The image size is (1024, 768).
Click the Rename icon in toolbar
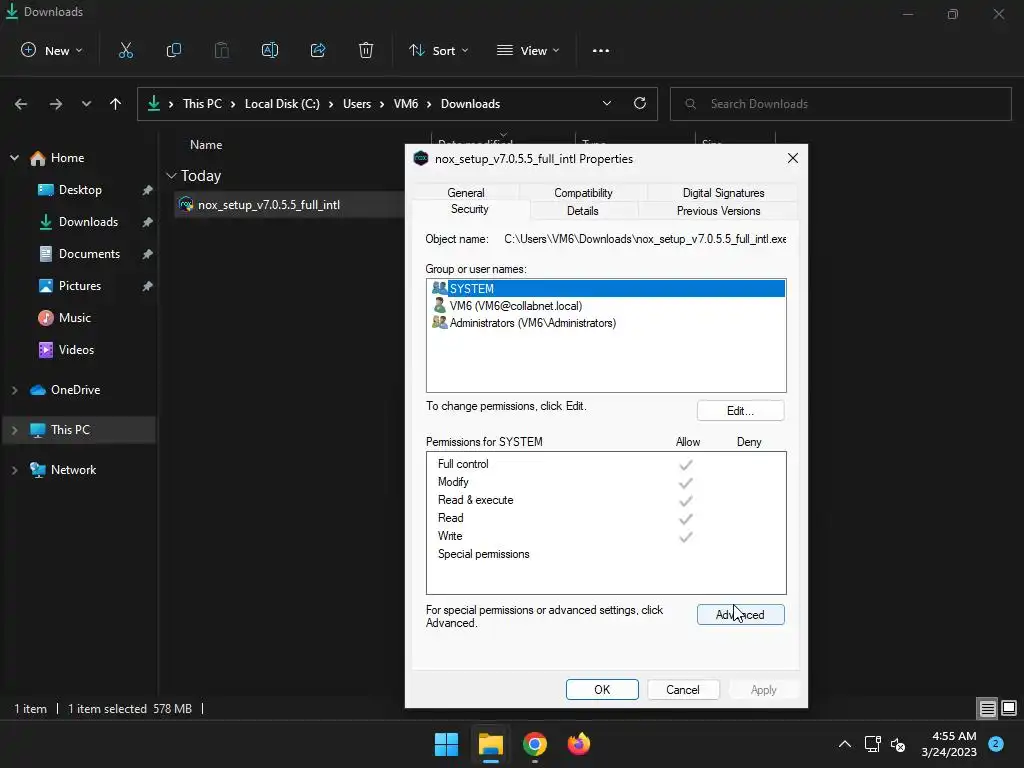[x=270, y=50]
